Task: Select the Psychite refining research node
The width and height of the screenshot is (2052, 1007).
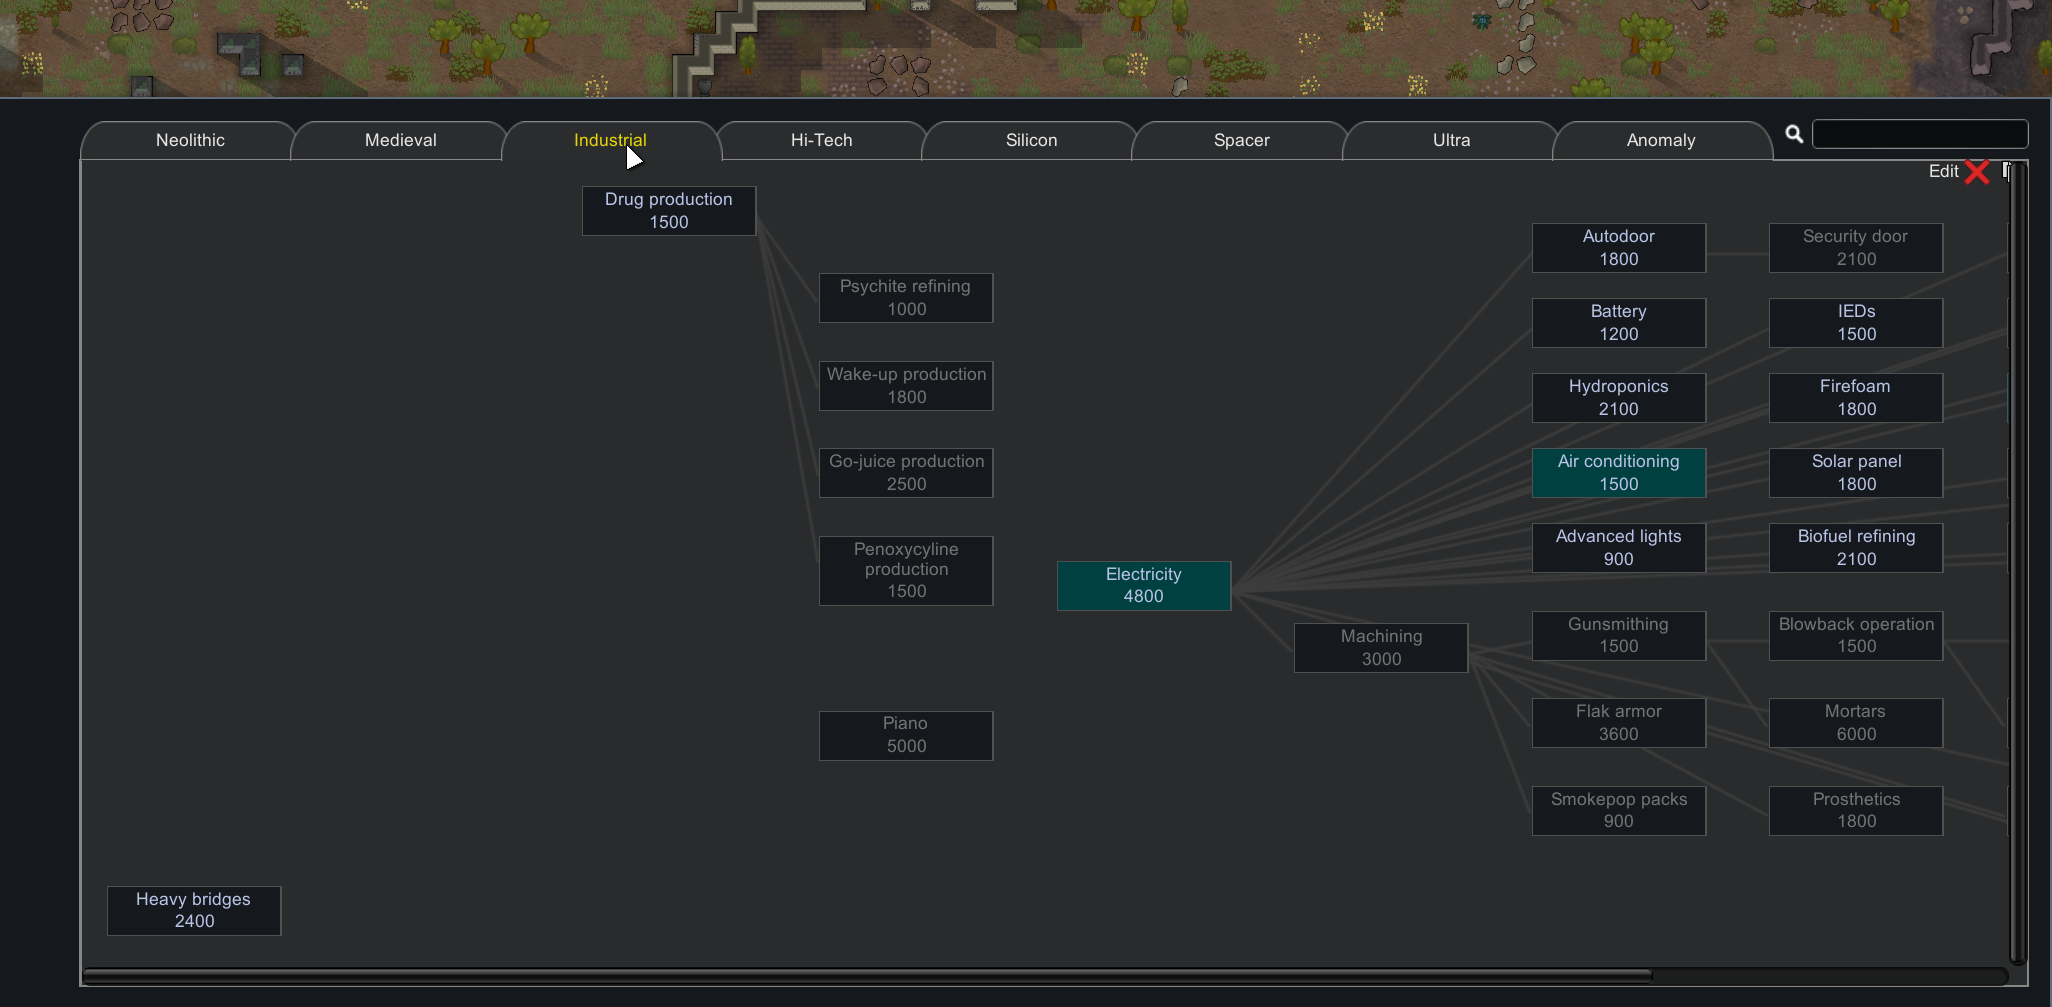Action: click(x=906, y=298)
